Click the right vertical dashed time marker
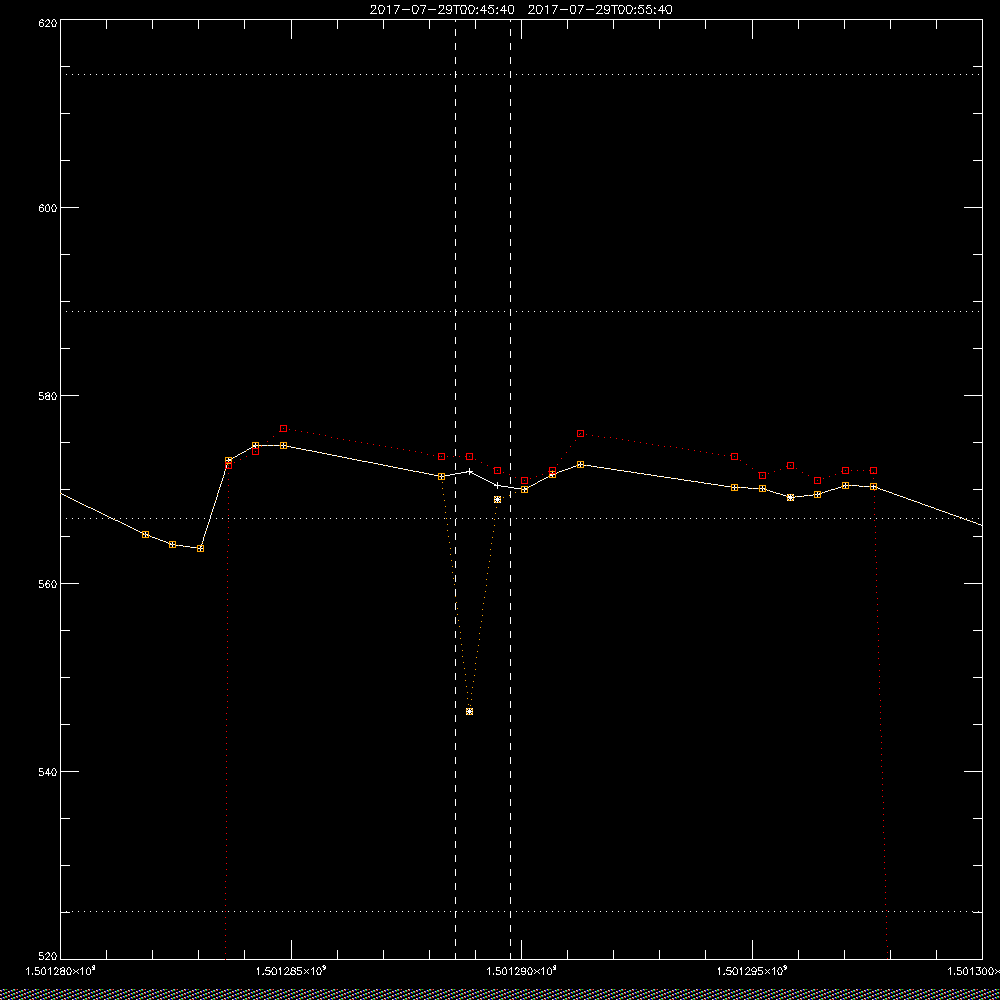 510,489
